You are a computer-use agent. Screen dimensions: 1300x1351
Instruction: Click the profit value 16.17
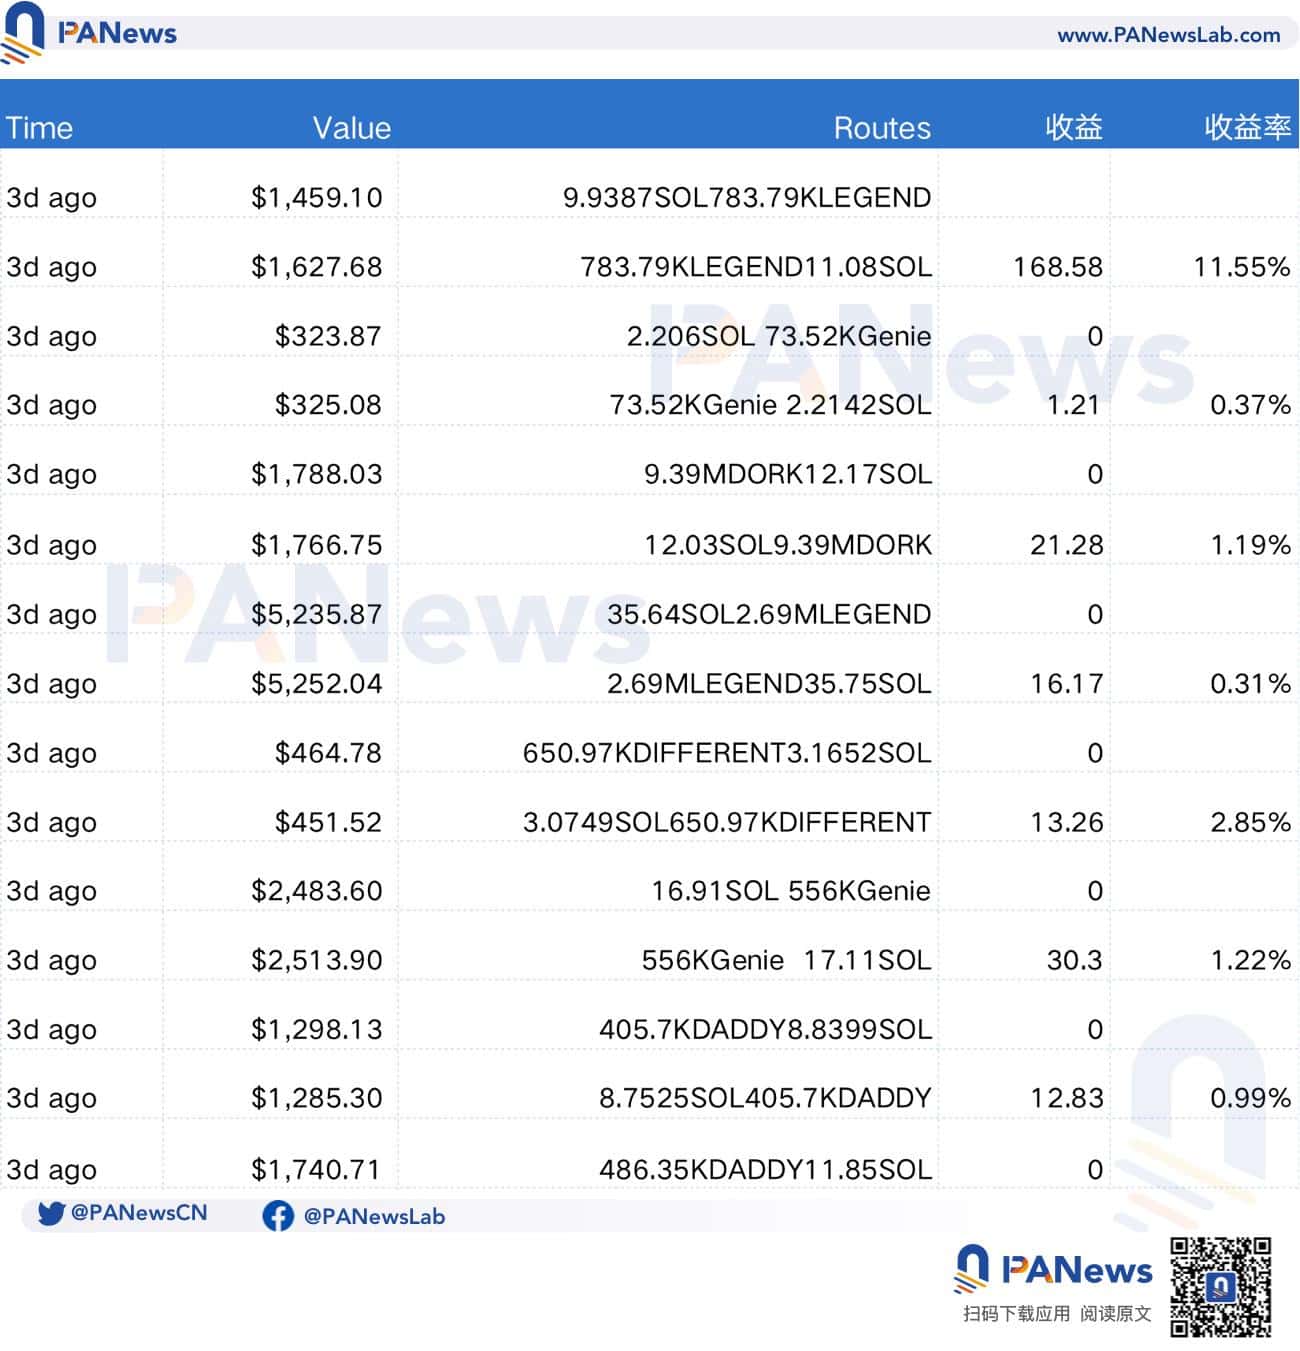pos(1067,684)
